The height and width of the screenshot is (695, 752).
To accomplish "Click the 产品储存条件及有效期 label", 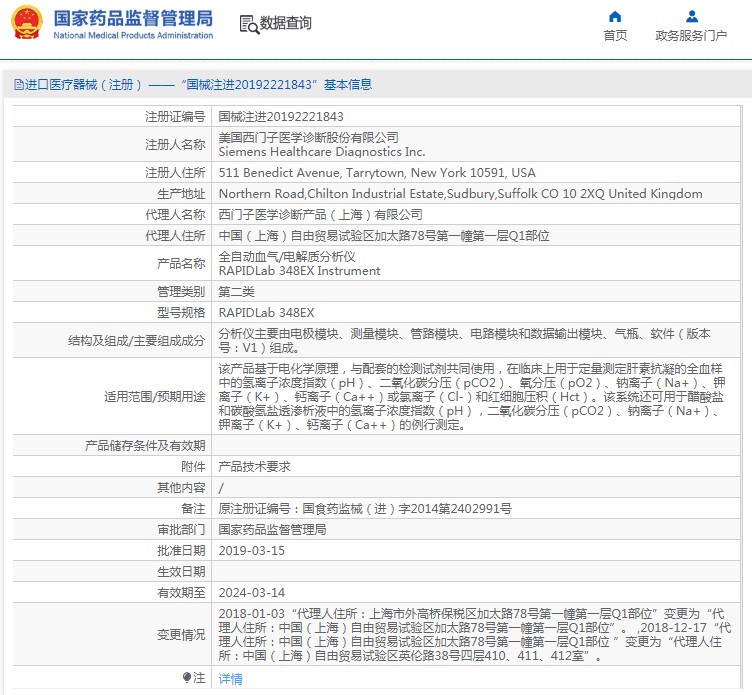I will click(x=145, y=446).
